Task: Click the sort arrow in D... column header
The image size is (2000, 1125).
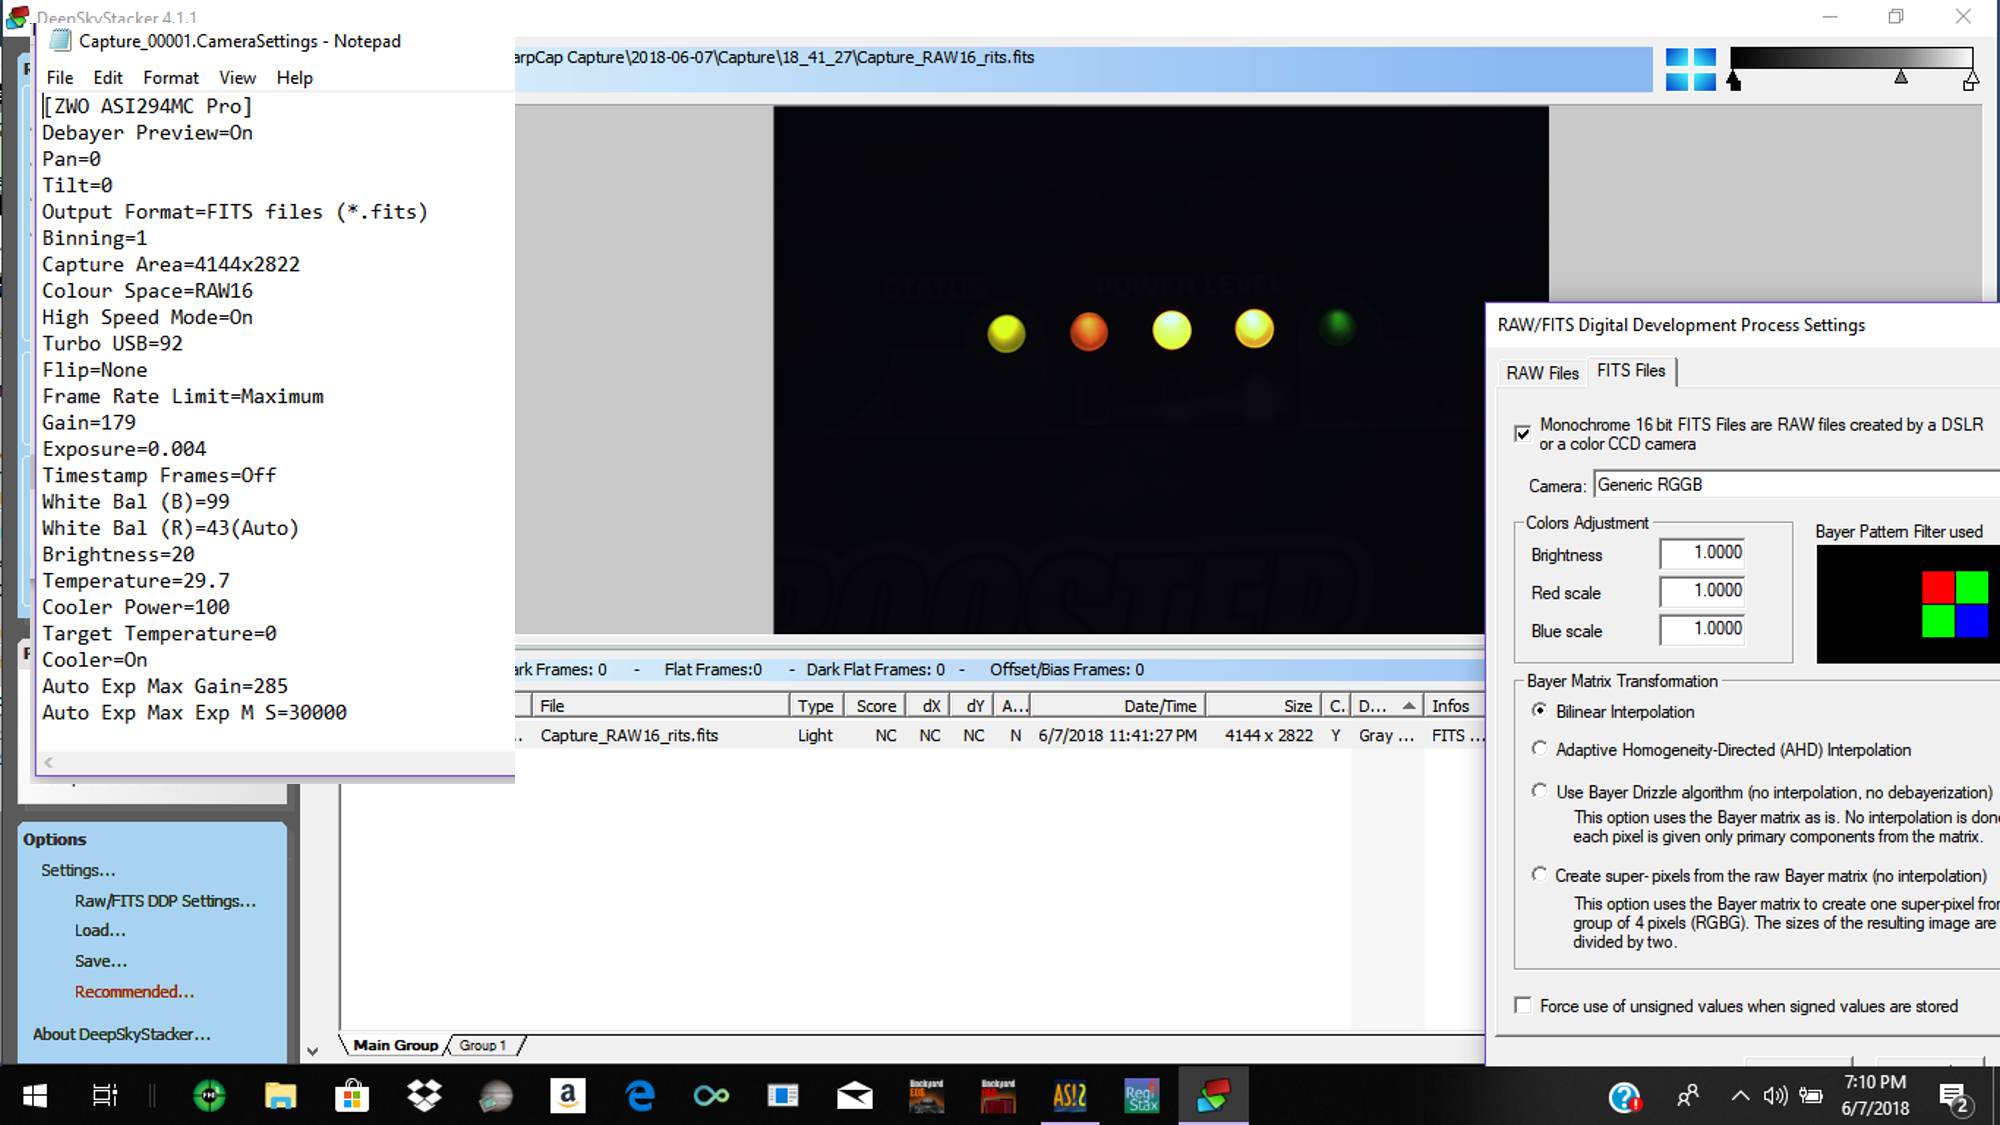Action: pyautogui.click(x=1409, y=706)
